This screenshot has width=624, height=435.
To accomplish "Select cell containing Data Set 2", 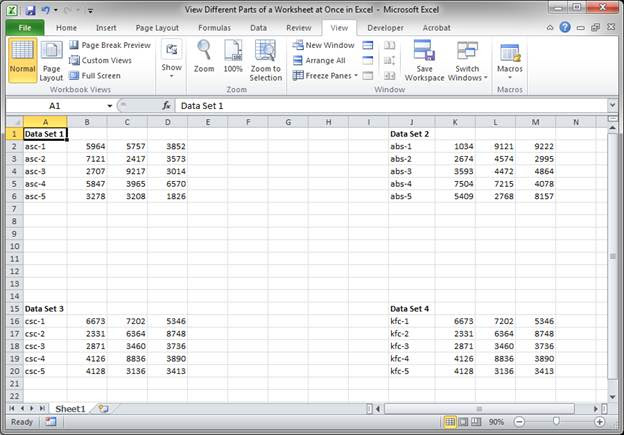I will (x=410, y=134).
